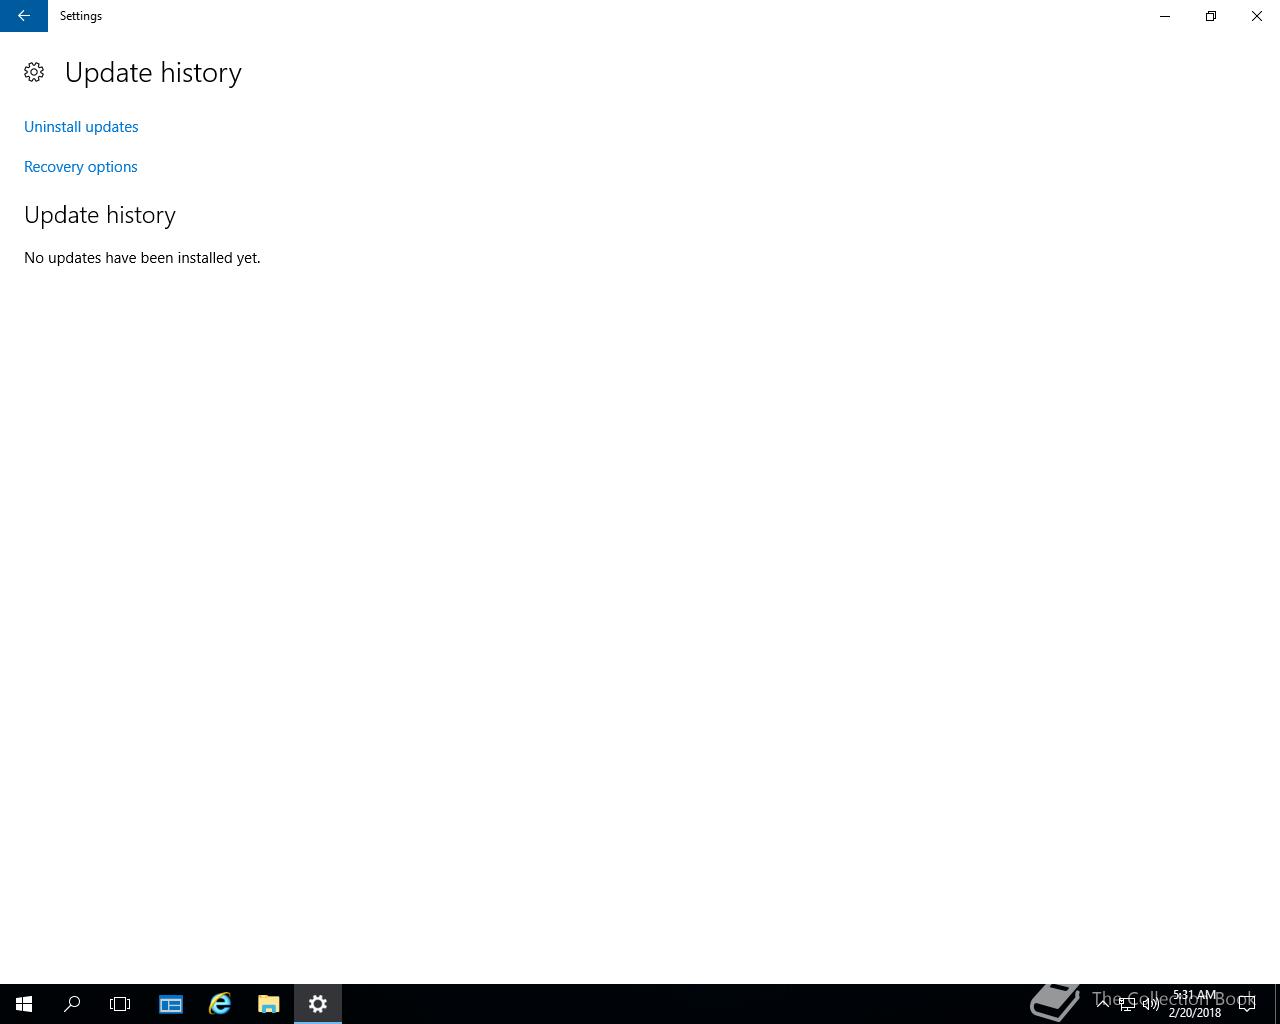Screen dimensions: 1280x1024
Task: Open the Action Center notifications icon
Action: pos(1247,1004)
